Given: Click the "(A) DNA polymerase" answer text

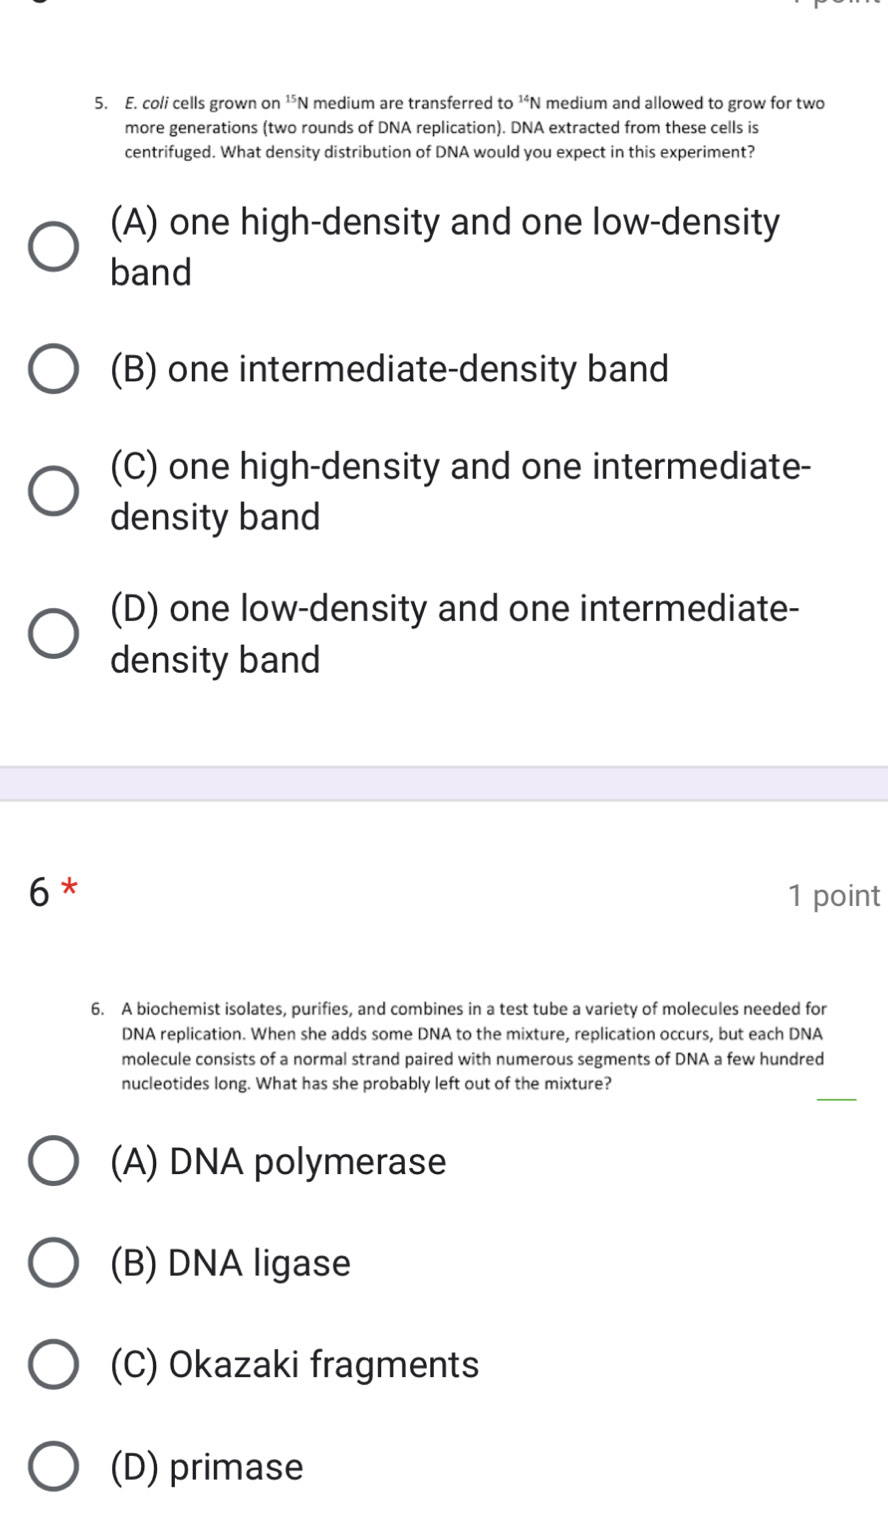Looking at the screenshot, I should click(280, 1160).
